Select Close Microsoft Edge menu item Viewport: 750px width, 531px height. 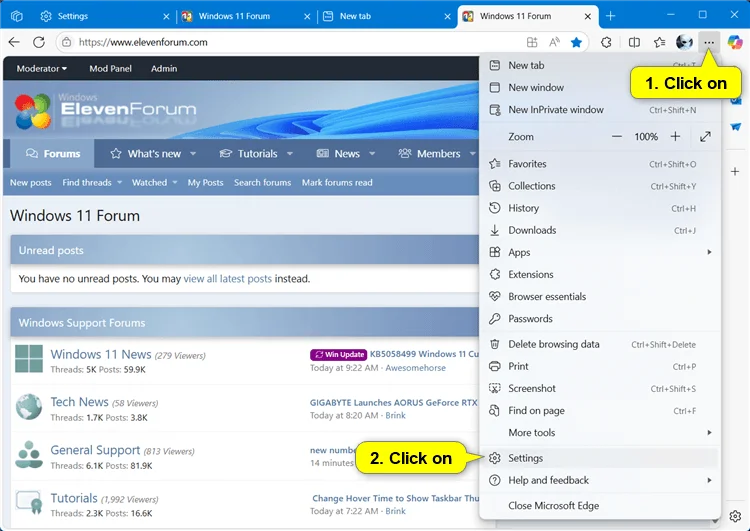[600, 506]
